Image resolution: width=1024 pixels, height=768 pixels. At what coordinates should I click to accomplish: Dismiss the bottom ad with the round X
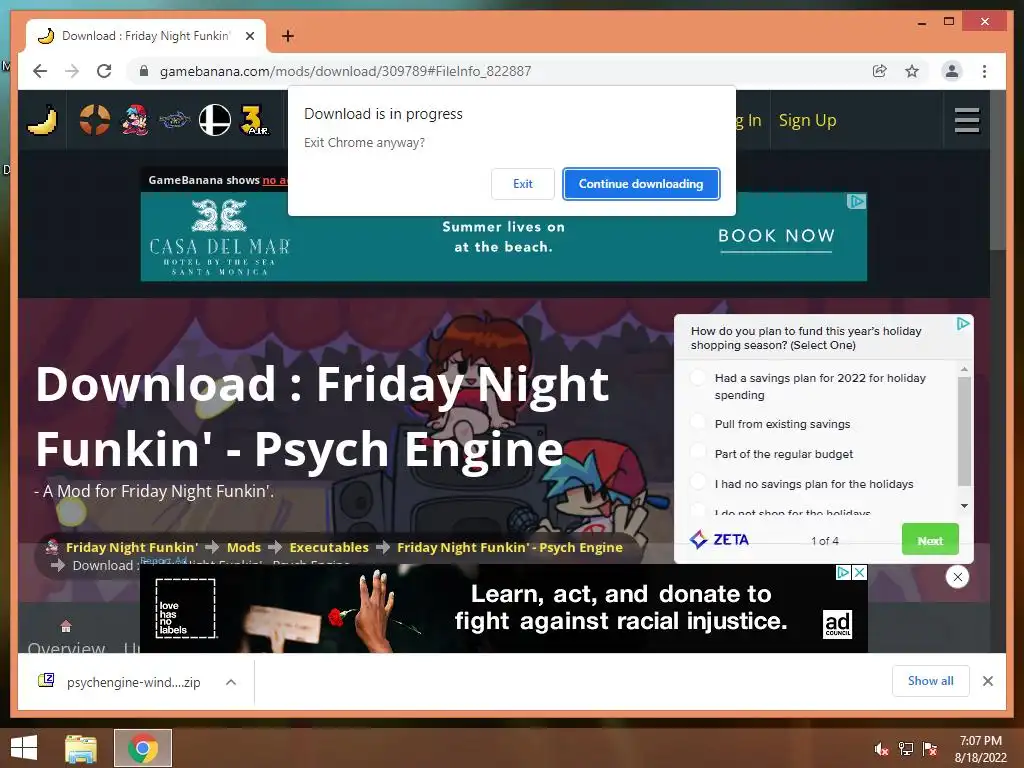pyautogui.click(x=957, y=577)
